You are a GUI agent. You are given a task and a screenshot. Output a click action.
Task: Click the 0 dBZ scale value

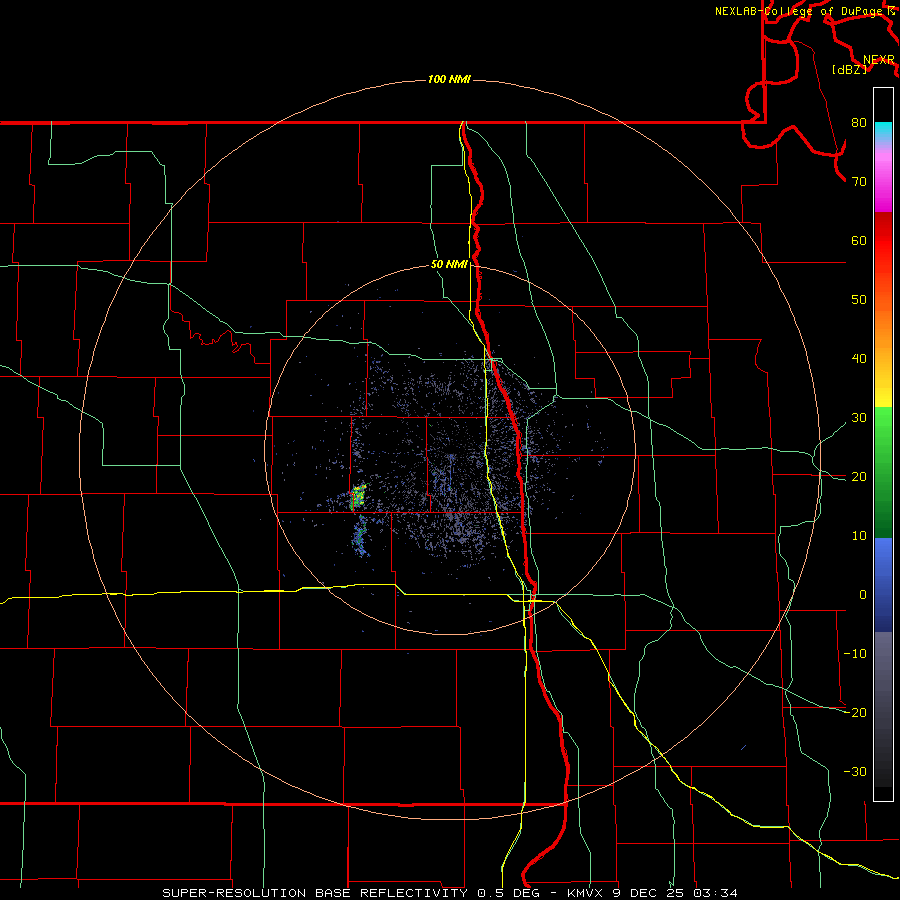click(x=862, y=595)
